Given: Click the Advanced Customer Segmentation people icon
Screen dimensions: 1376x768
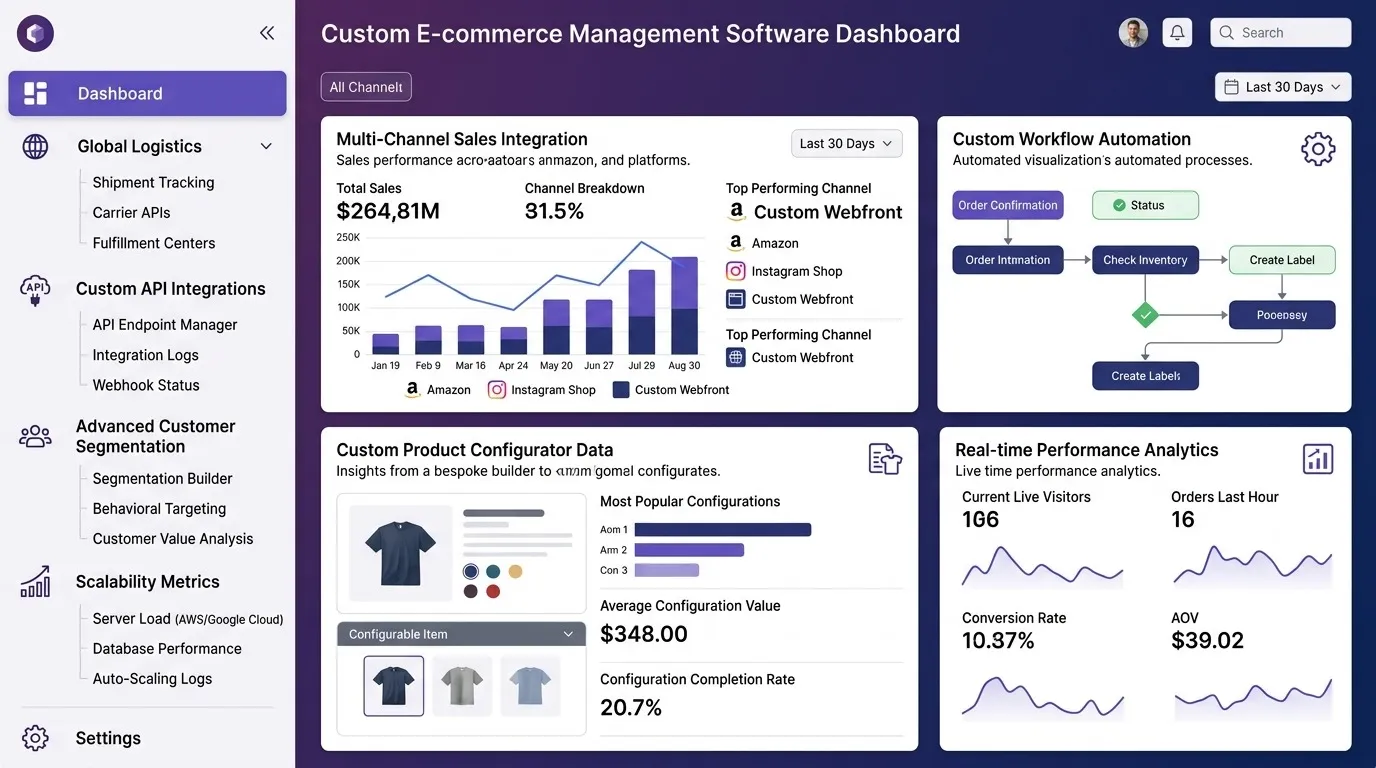Looking at the screenshot, I should click(35, 436).
